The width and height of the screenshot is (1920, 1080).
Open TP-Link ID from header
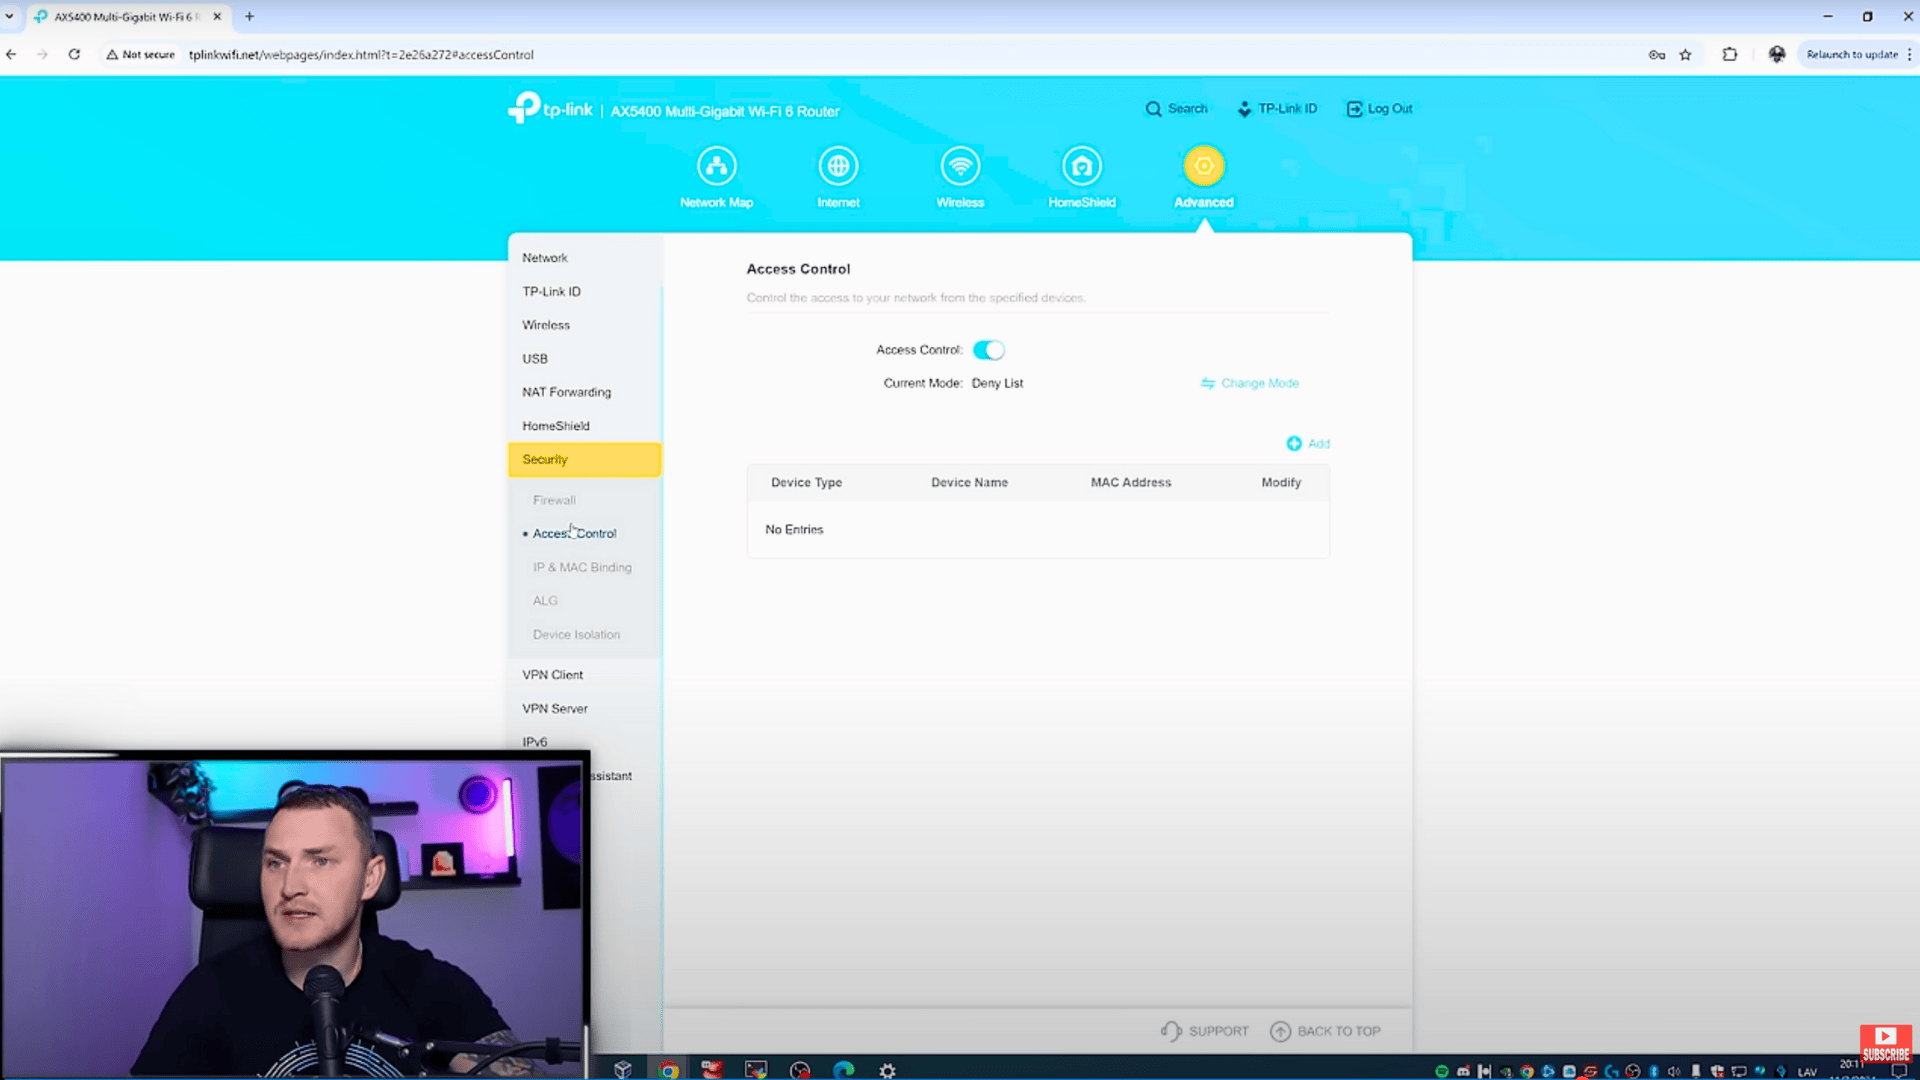[x=1277, y=109]
